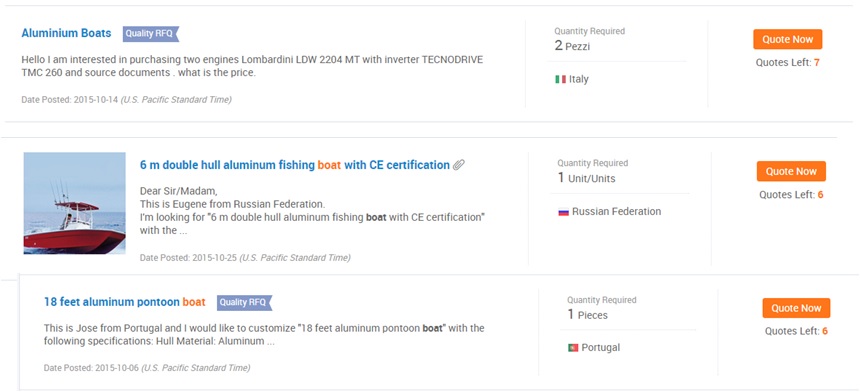Click the Portugal flag icon

point(573,348)
